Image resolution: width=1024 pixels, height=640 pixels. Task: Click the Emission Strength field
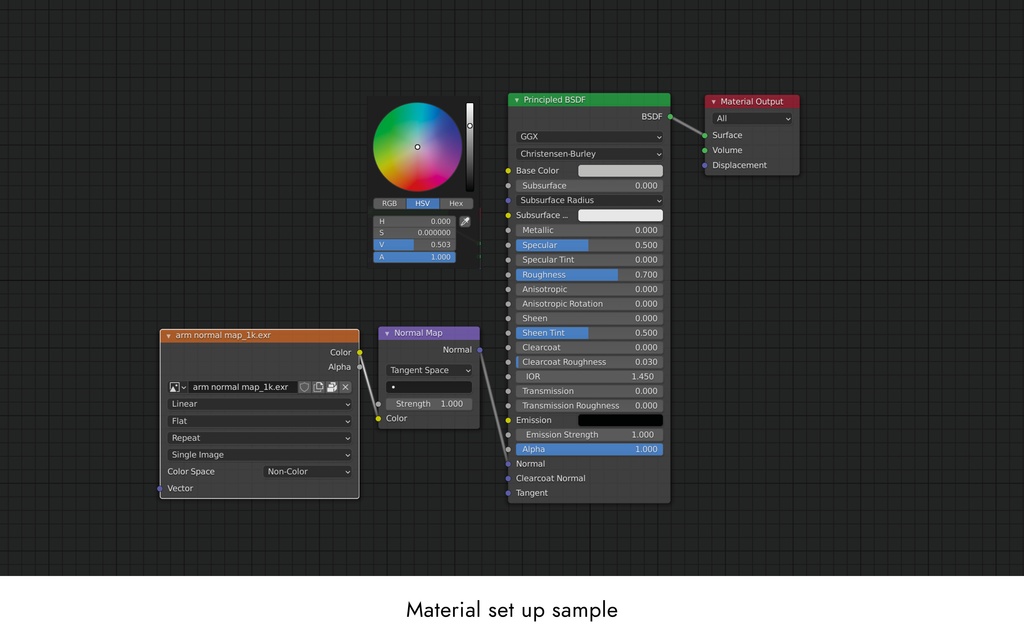pyautogui.click(x=589, y=435)
